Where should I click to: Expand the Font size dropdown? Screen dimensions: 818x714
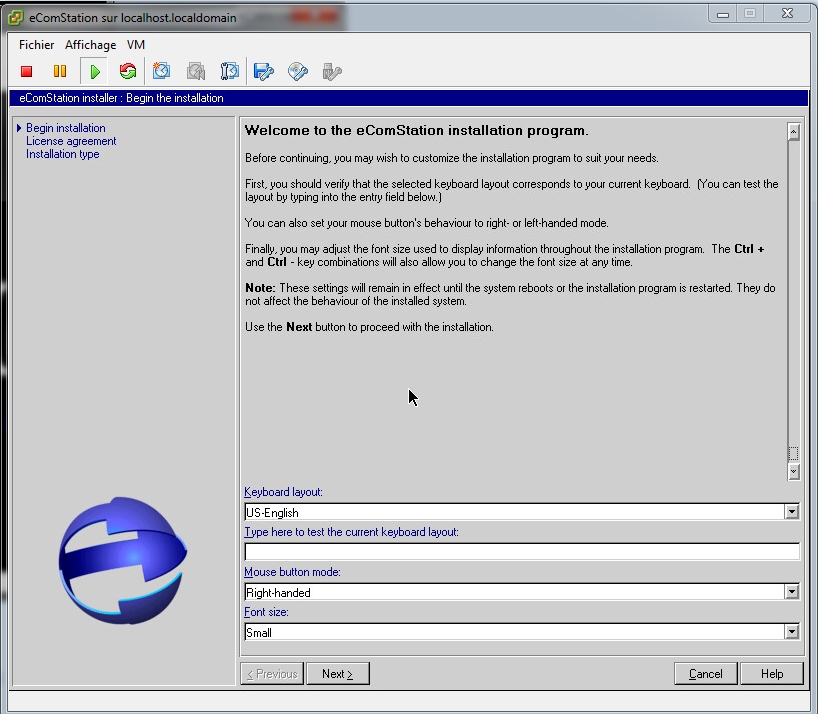point(791,632)
